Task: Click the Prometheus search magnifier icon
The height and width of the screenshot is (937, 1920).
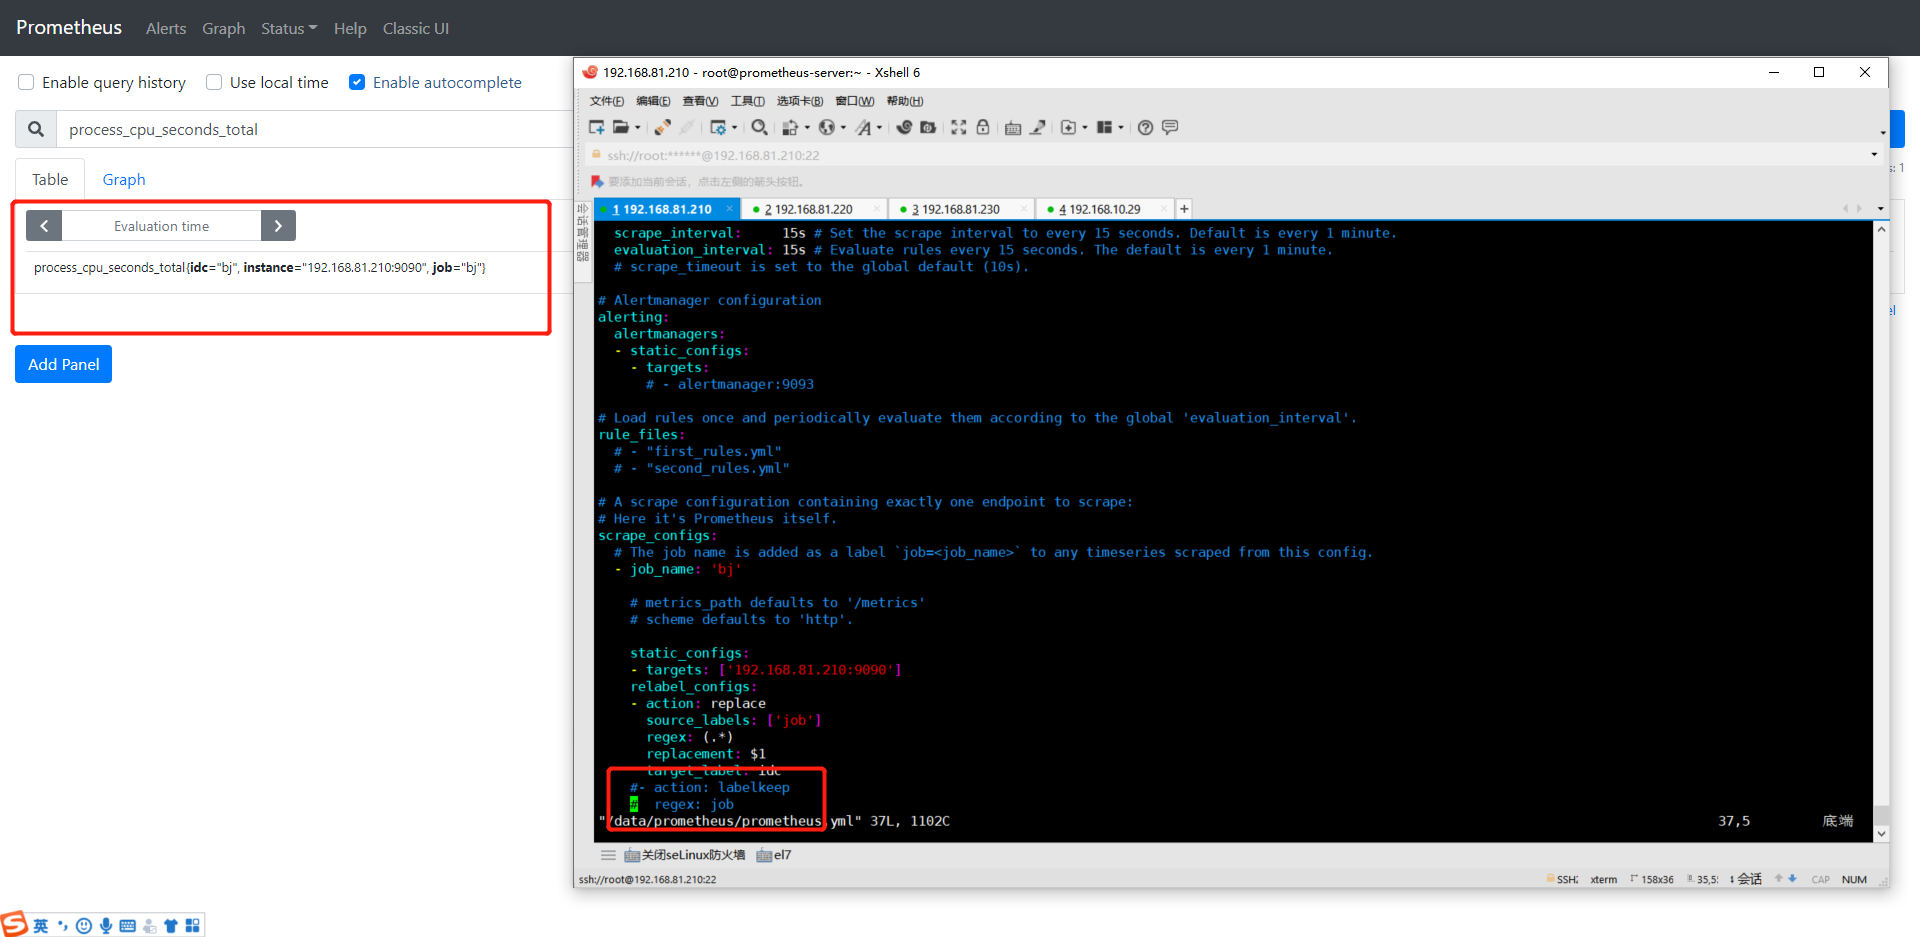Action: 36,128
